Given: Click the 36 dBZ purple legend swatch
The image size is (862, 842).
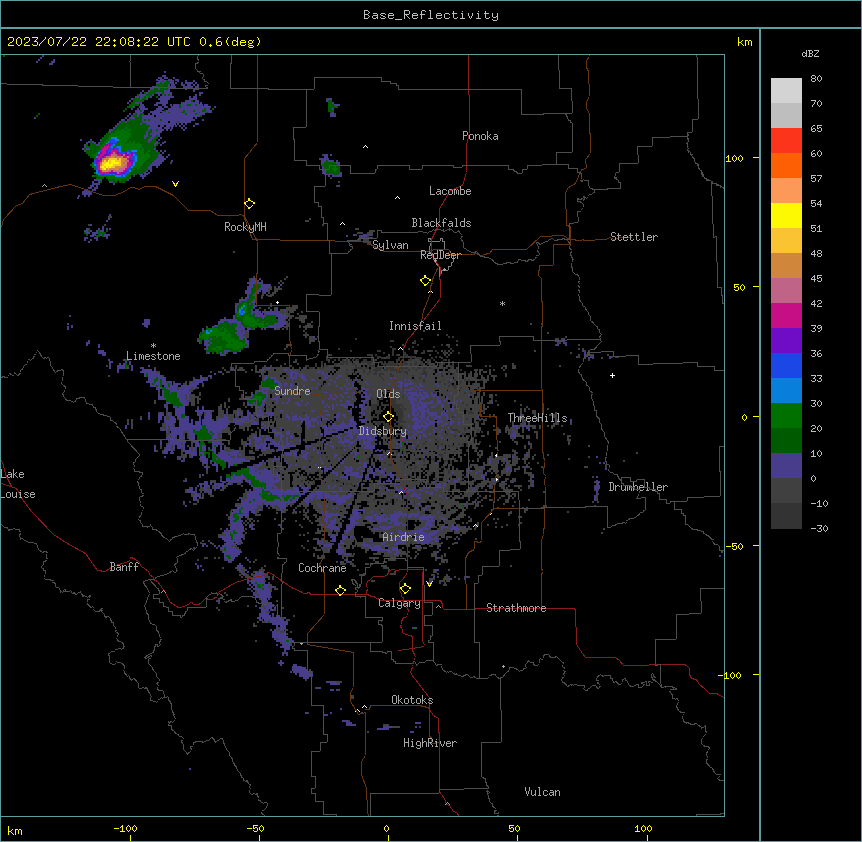Looking at the screenshot, I should click(786, 341).
